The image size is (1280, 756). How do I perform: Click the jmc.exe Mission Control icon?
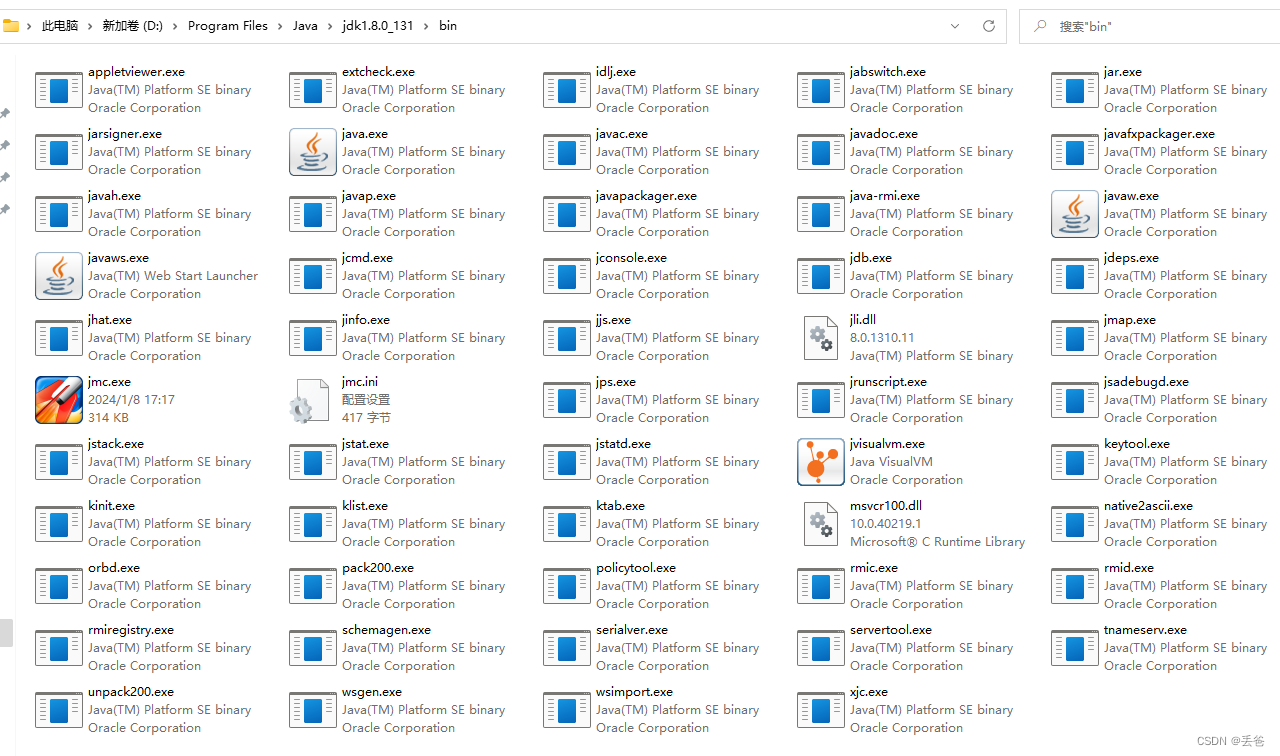coord(59,400)
